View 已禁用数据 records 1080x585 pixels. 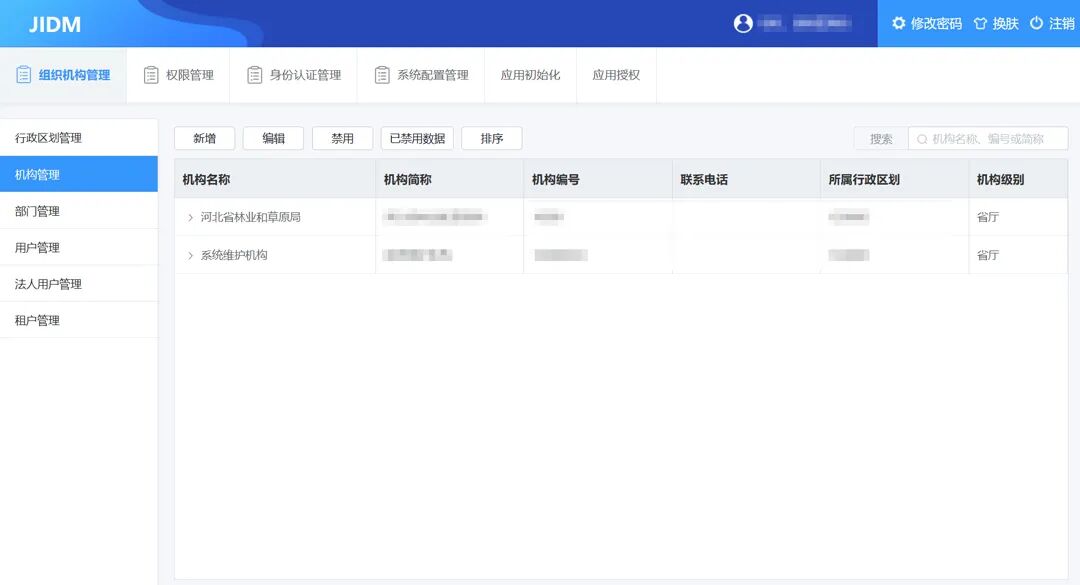point(417,138)
